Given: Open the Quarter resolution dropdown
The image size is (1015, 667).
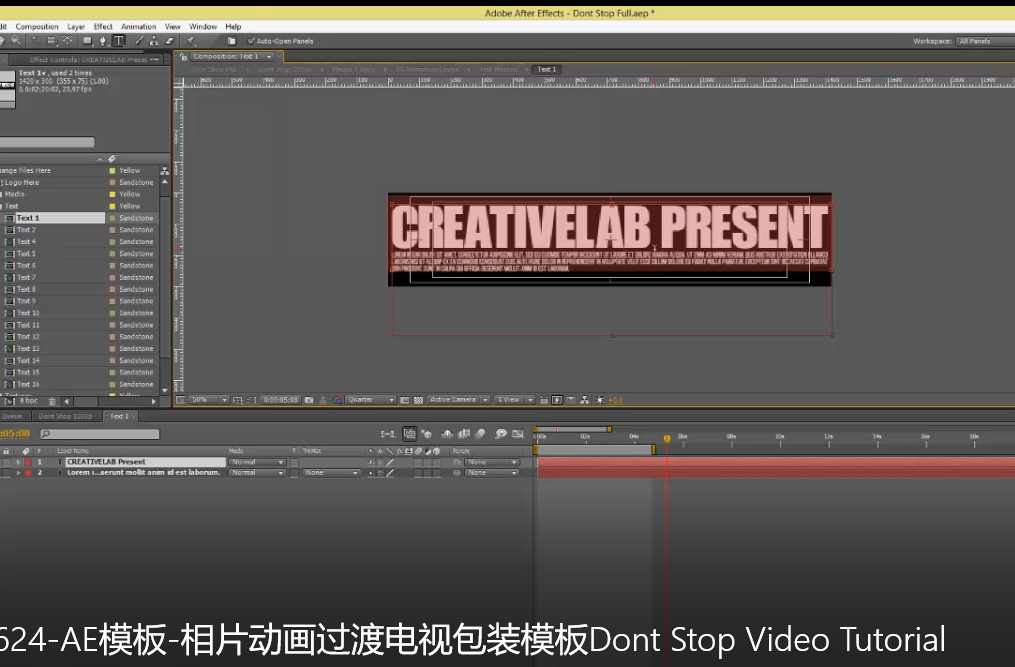Looking at the screenshot, I should click(370, 400).
